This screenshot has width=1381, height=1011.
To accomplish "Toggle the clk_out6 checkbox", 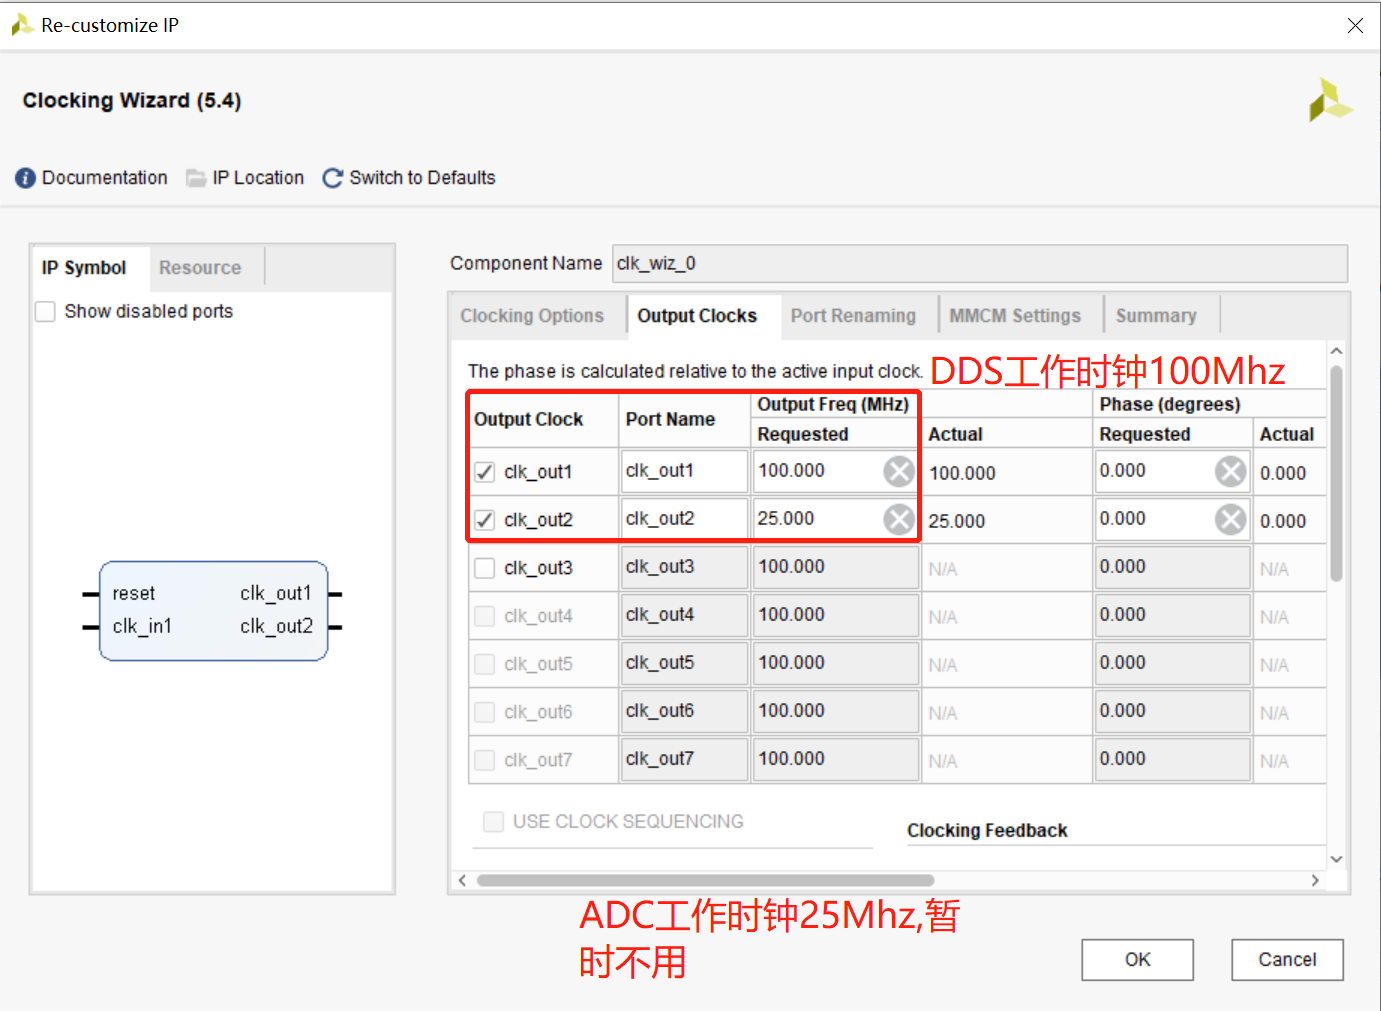I will click(x=485, y=712).
